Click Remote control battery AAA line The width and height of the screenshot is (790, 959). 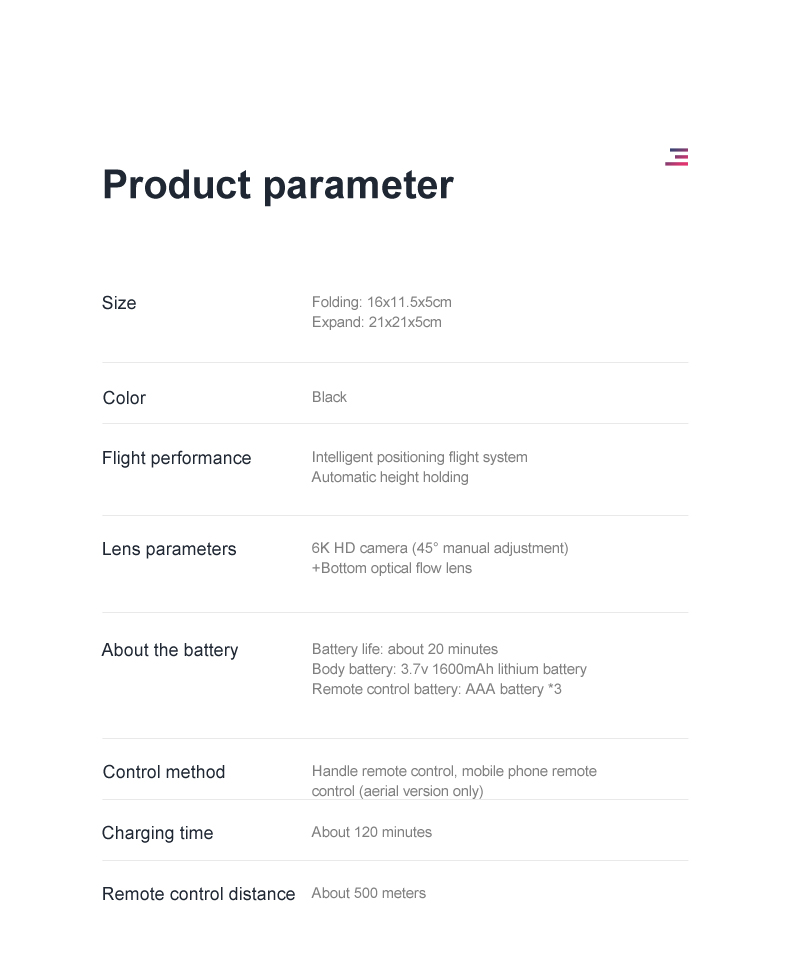(436, 689)
